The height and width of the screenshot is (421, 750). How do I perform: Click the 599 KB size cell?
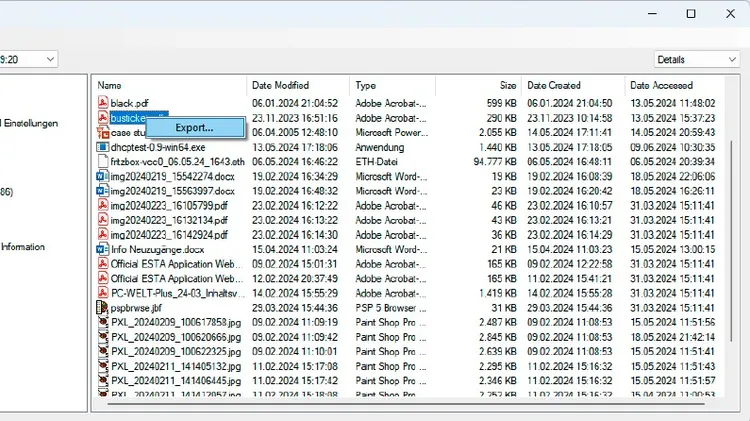(502, 103)
